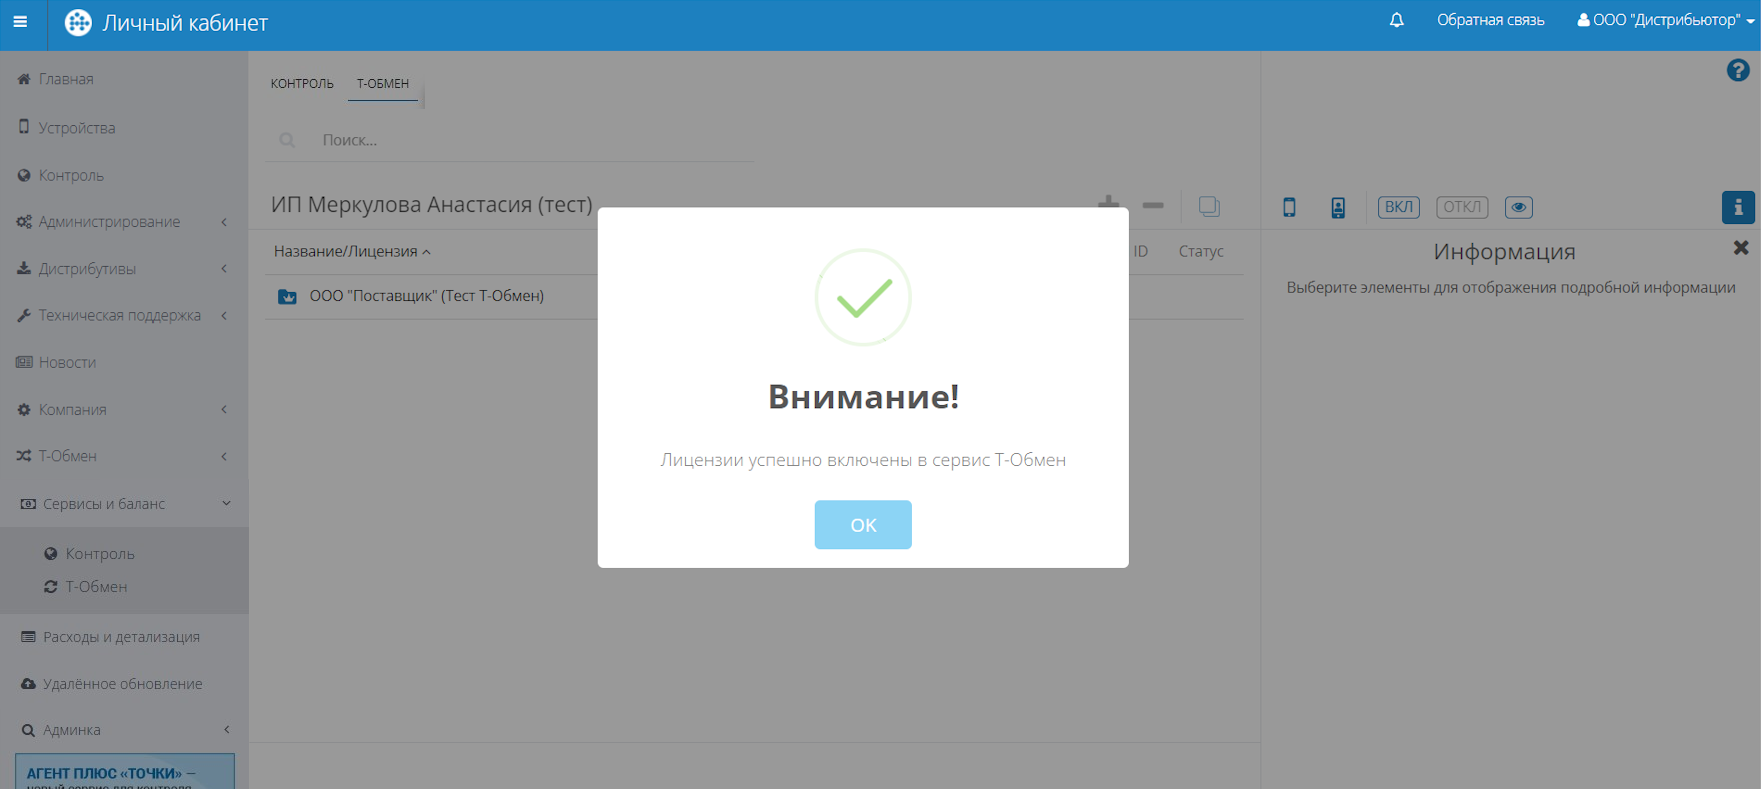Toggle the eye visibility button

1518,207
